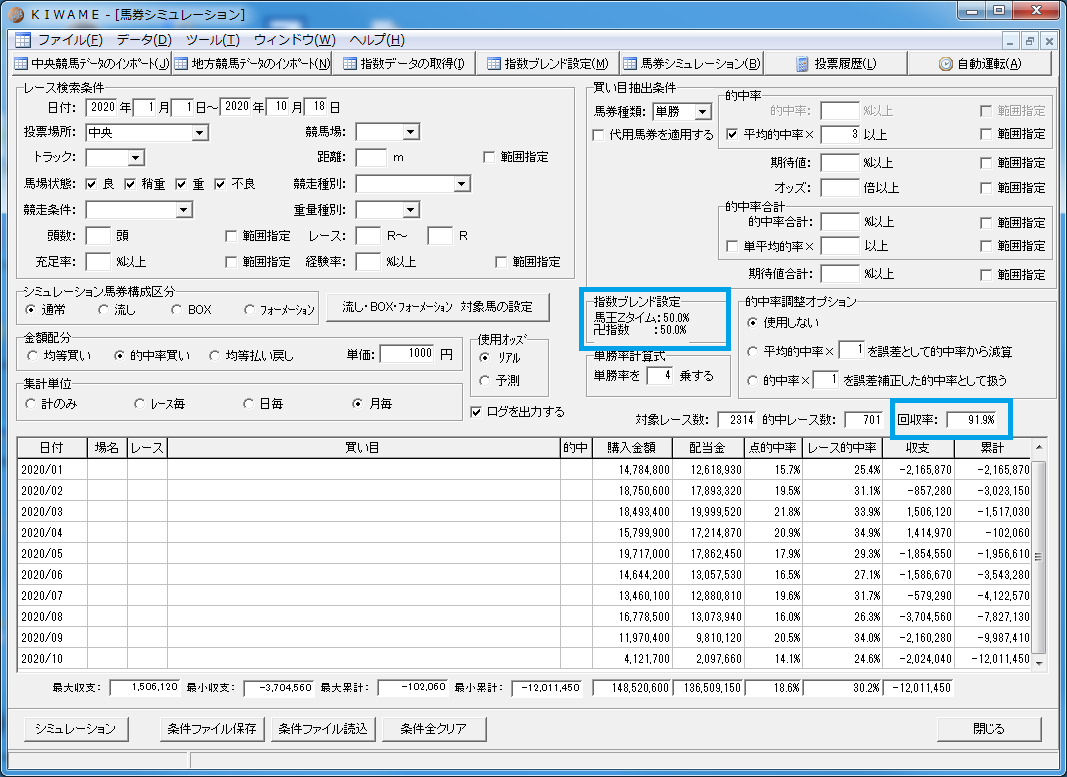Toggle the ログを出力する checkbox

pyautogui.click(x=476, y=412)
